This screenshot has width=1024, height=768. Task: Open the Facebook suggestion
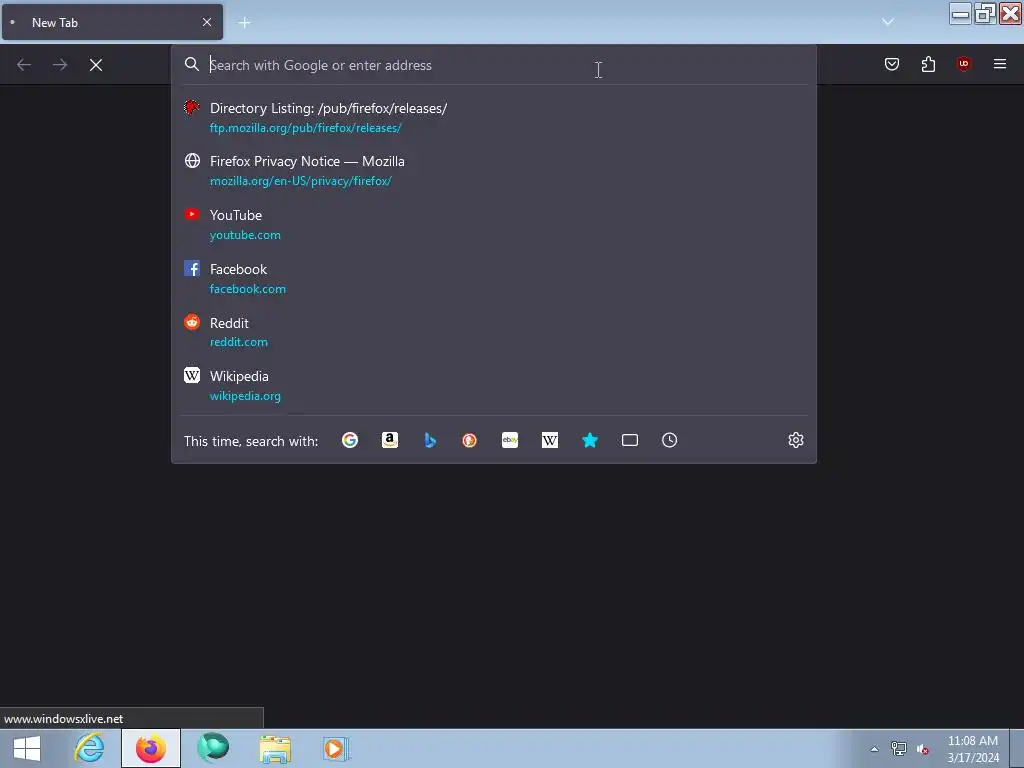494,278
